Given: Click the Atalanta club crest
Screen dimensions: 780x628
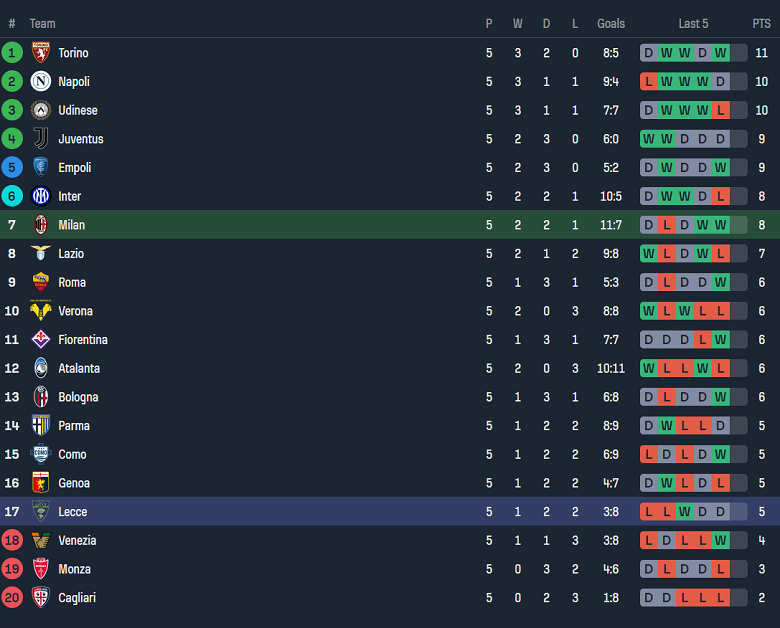Looking at the screenshot, I should pos(41,368).
